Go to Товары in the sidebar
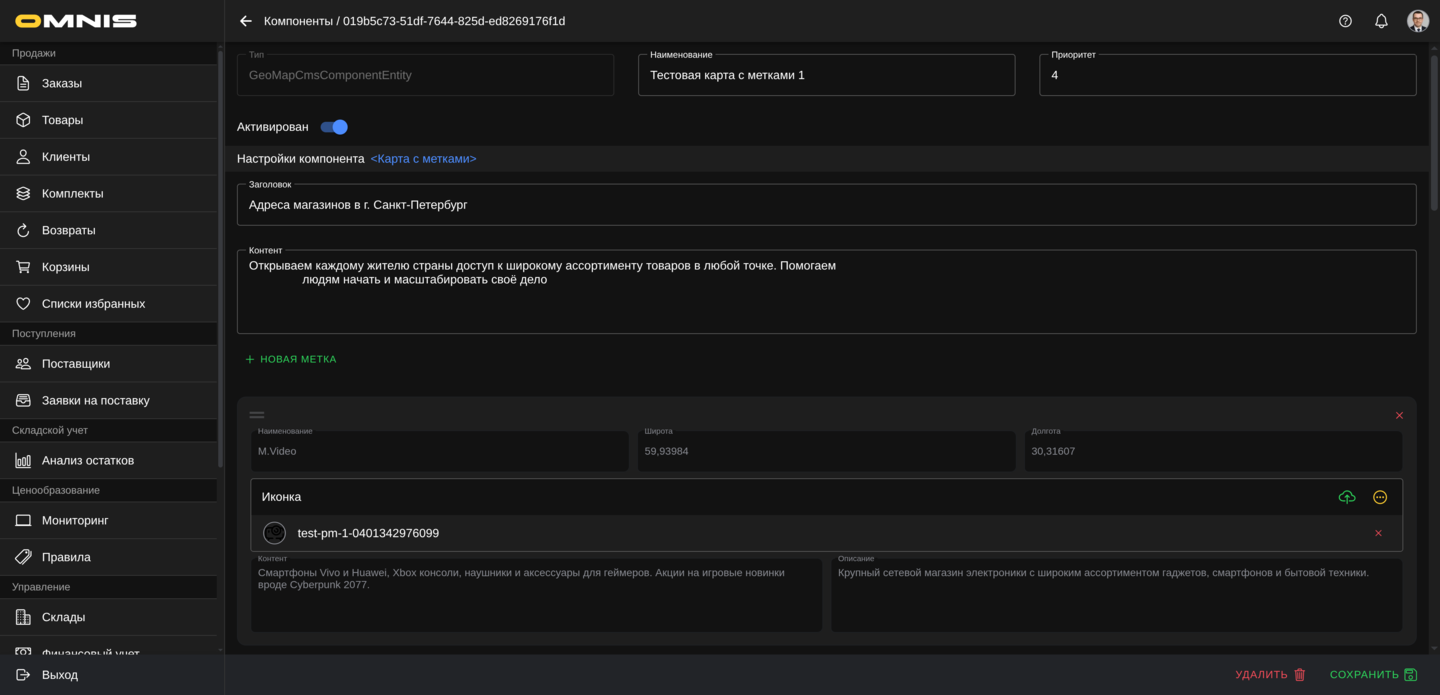Screen dimensions: 1440x695 tap(62, 120)
